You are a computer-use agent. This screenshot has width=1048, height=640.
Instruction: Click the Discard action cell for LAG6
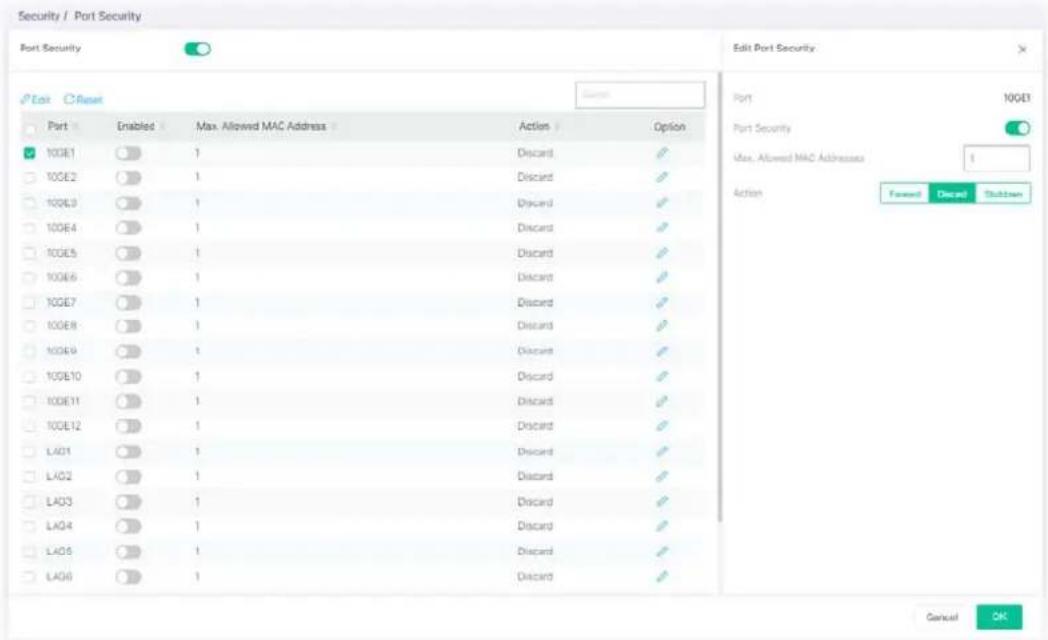[x=535, y=577]
